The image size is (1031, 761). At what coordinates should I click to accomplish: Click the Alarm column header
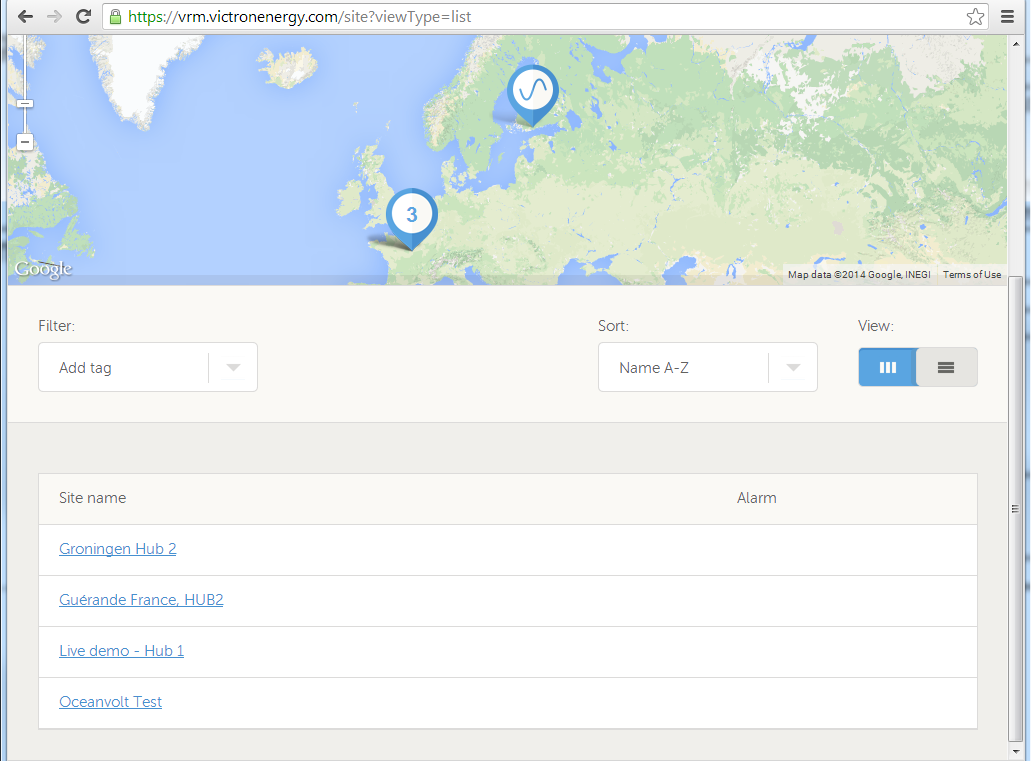[x=756, y=498]
